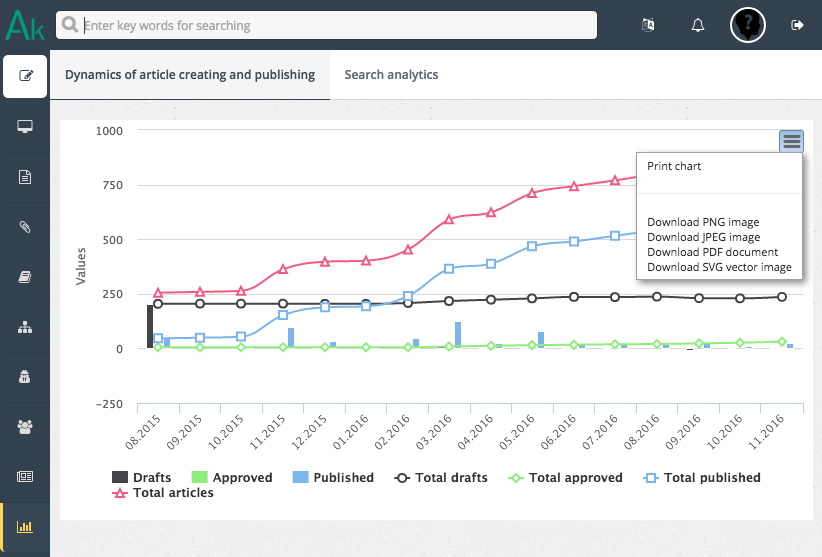
Task: Click the keyword search input field
Action: [326, 25]
